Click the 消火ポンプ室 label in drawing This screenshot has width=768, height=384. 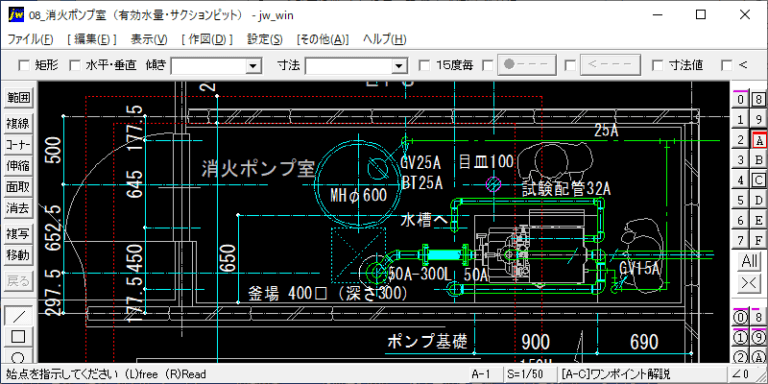click(258, 168)
